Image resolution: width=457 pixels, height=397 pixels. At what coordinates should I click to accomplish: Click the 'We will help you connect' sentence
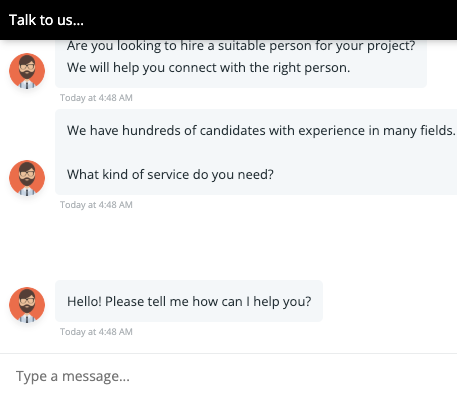pos(208,68)
